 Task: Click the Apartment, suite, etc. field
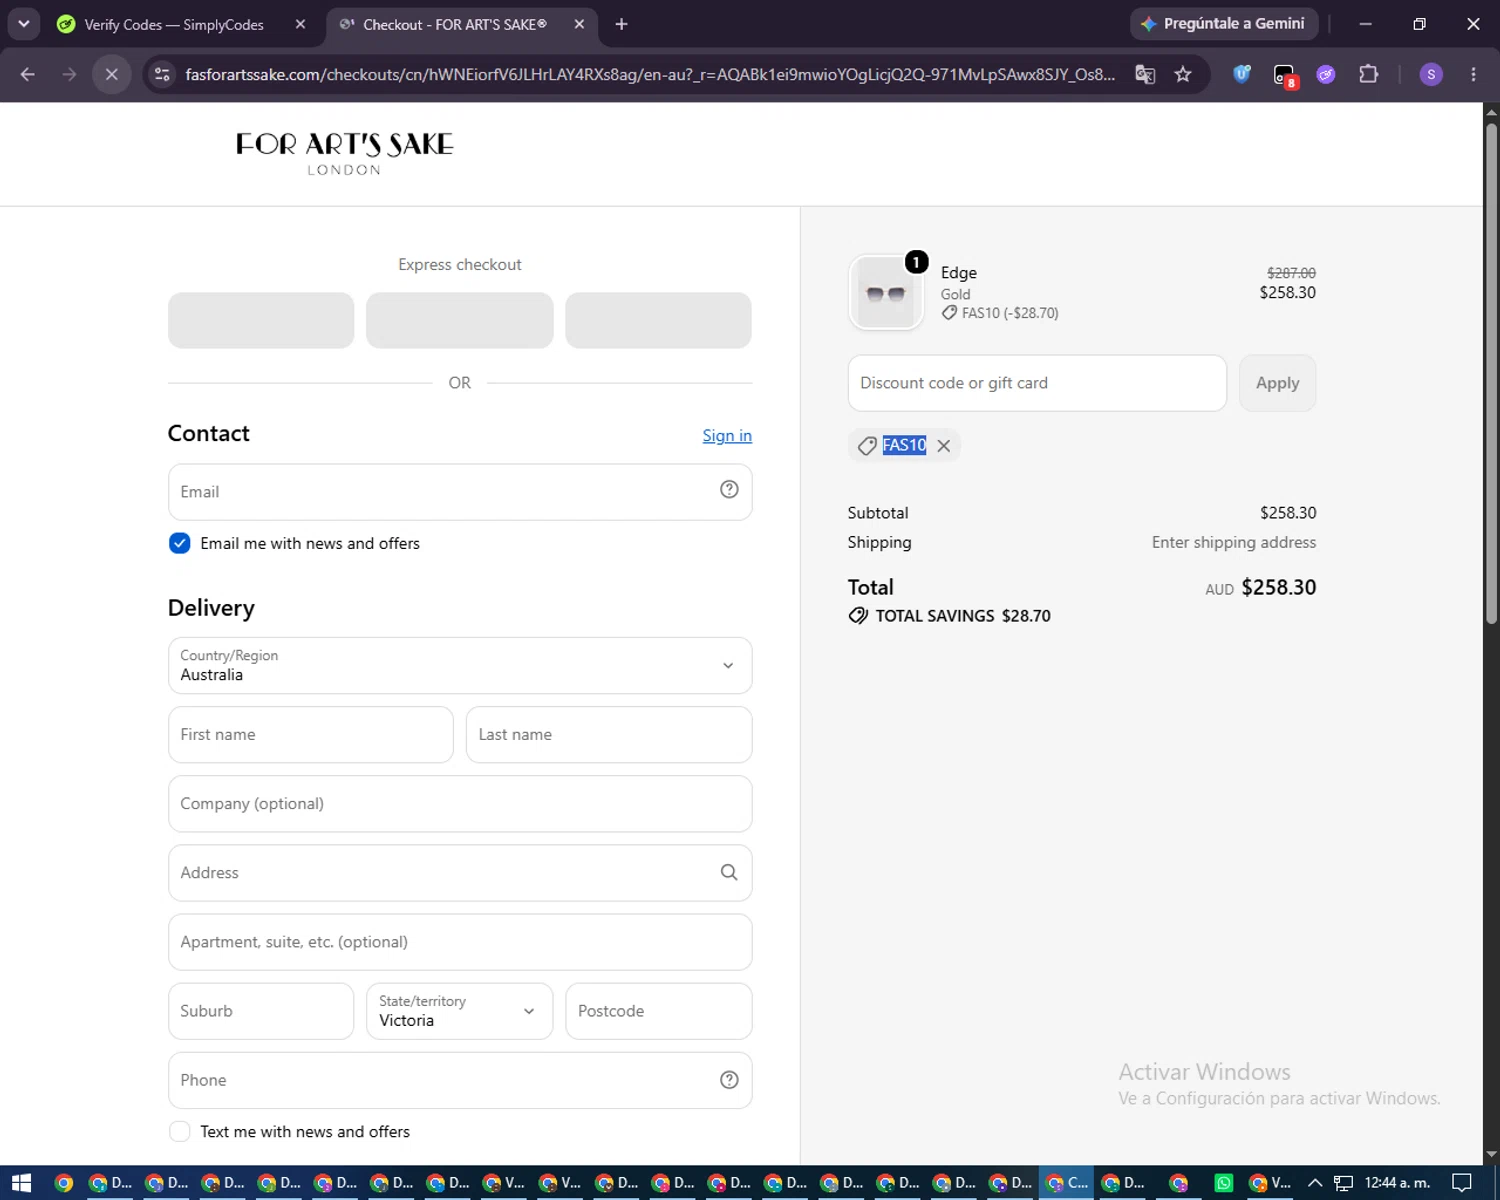460,942
